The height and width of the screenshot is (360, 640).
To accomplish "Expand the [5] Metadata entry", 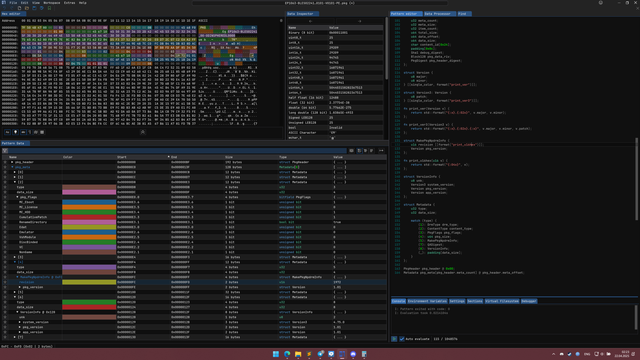I will click(x=15, y=292).
